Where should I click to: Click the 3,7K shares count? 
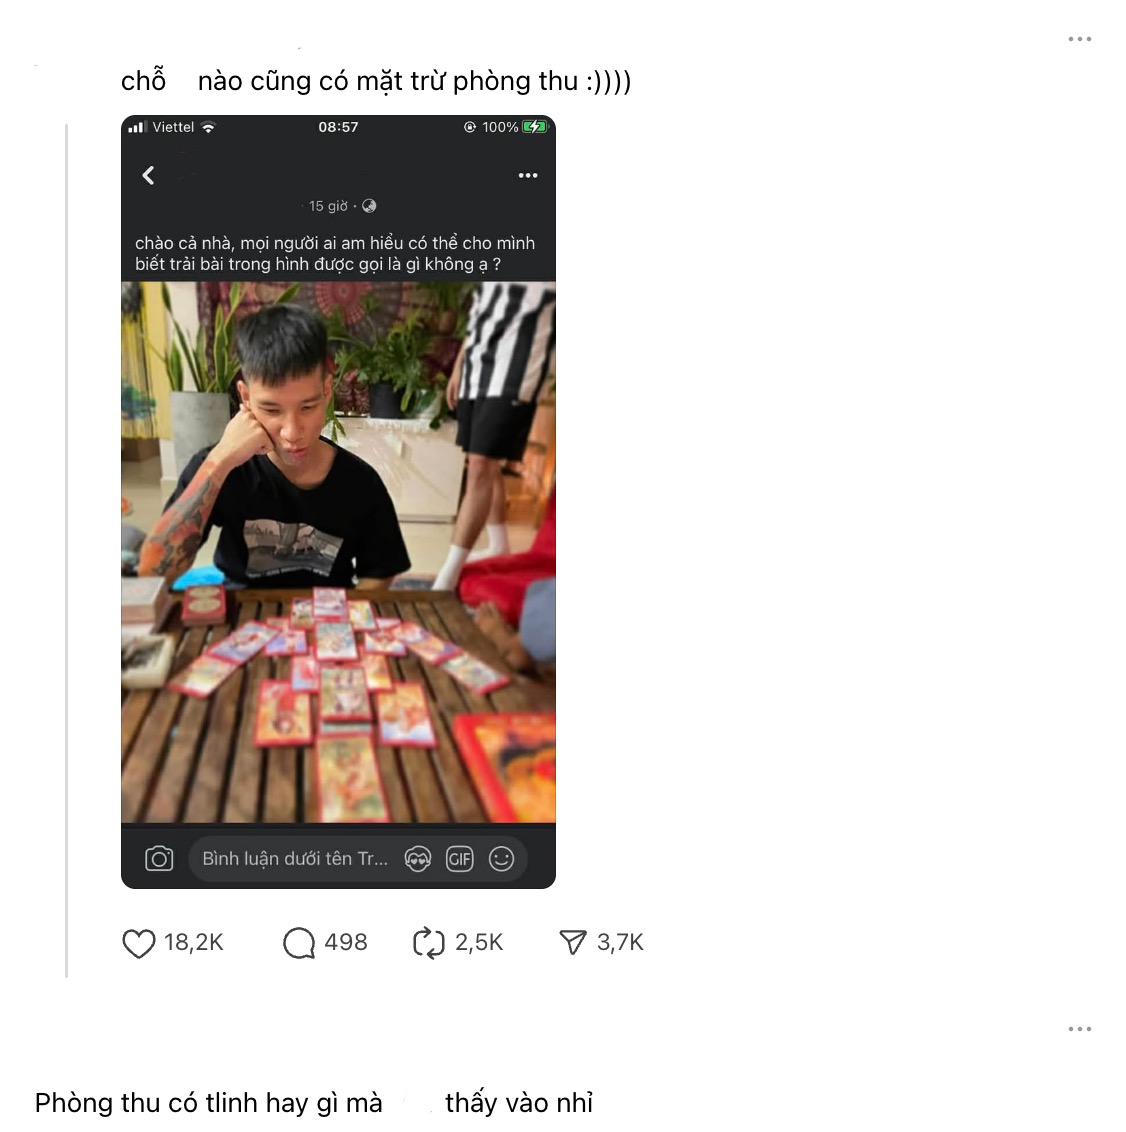tap(620, 942)
